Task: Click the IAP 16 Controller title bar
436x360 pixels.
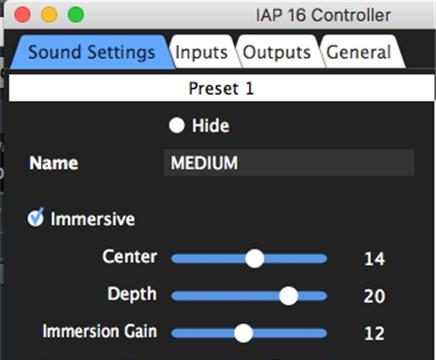Action: pos(323,15)
